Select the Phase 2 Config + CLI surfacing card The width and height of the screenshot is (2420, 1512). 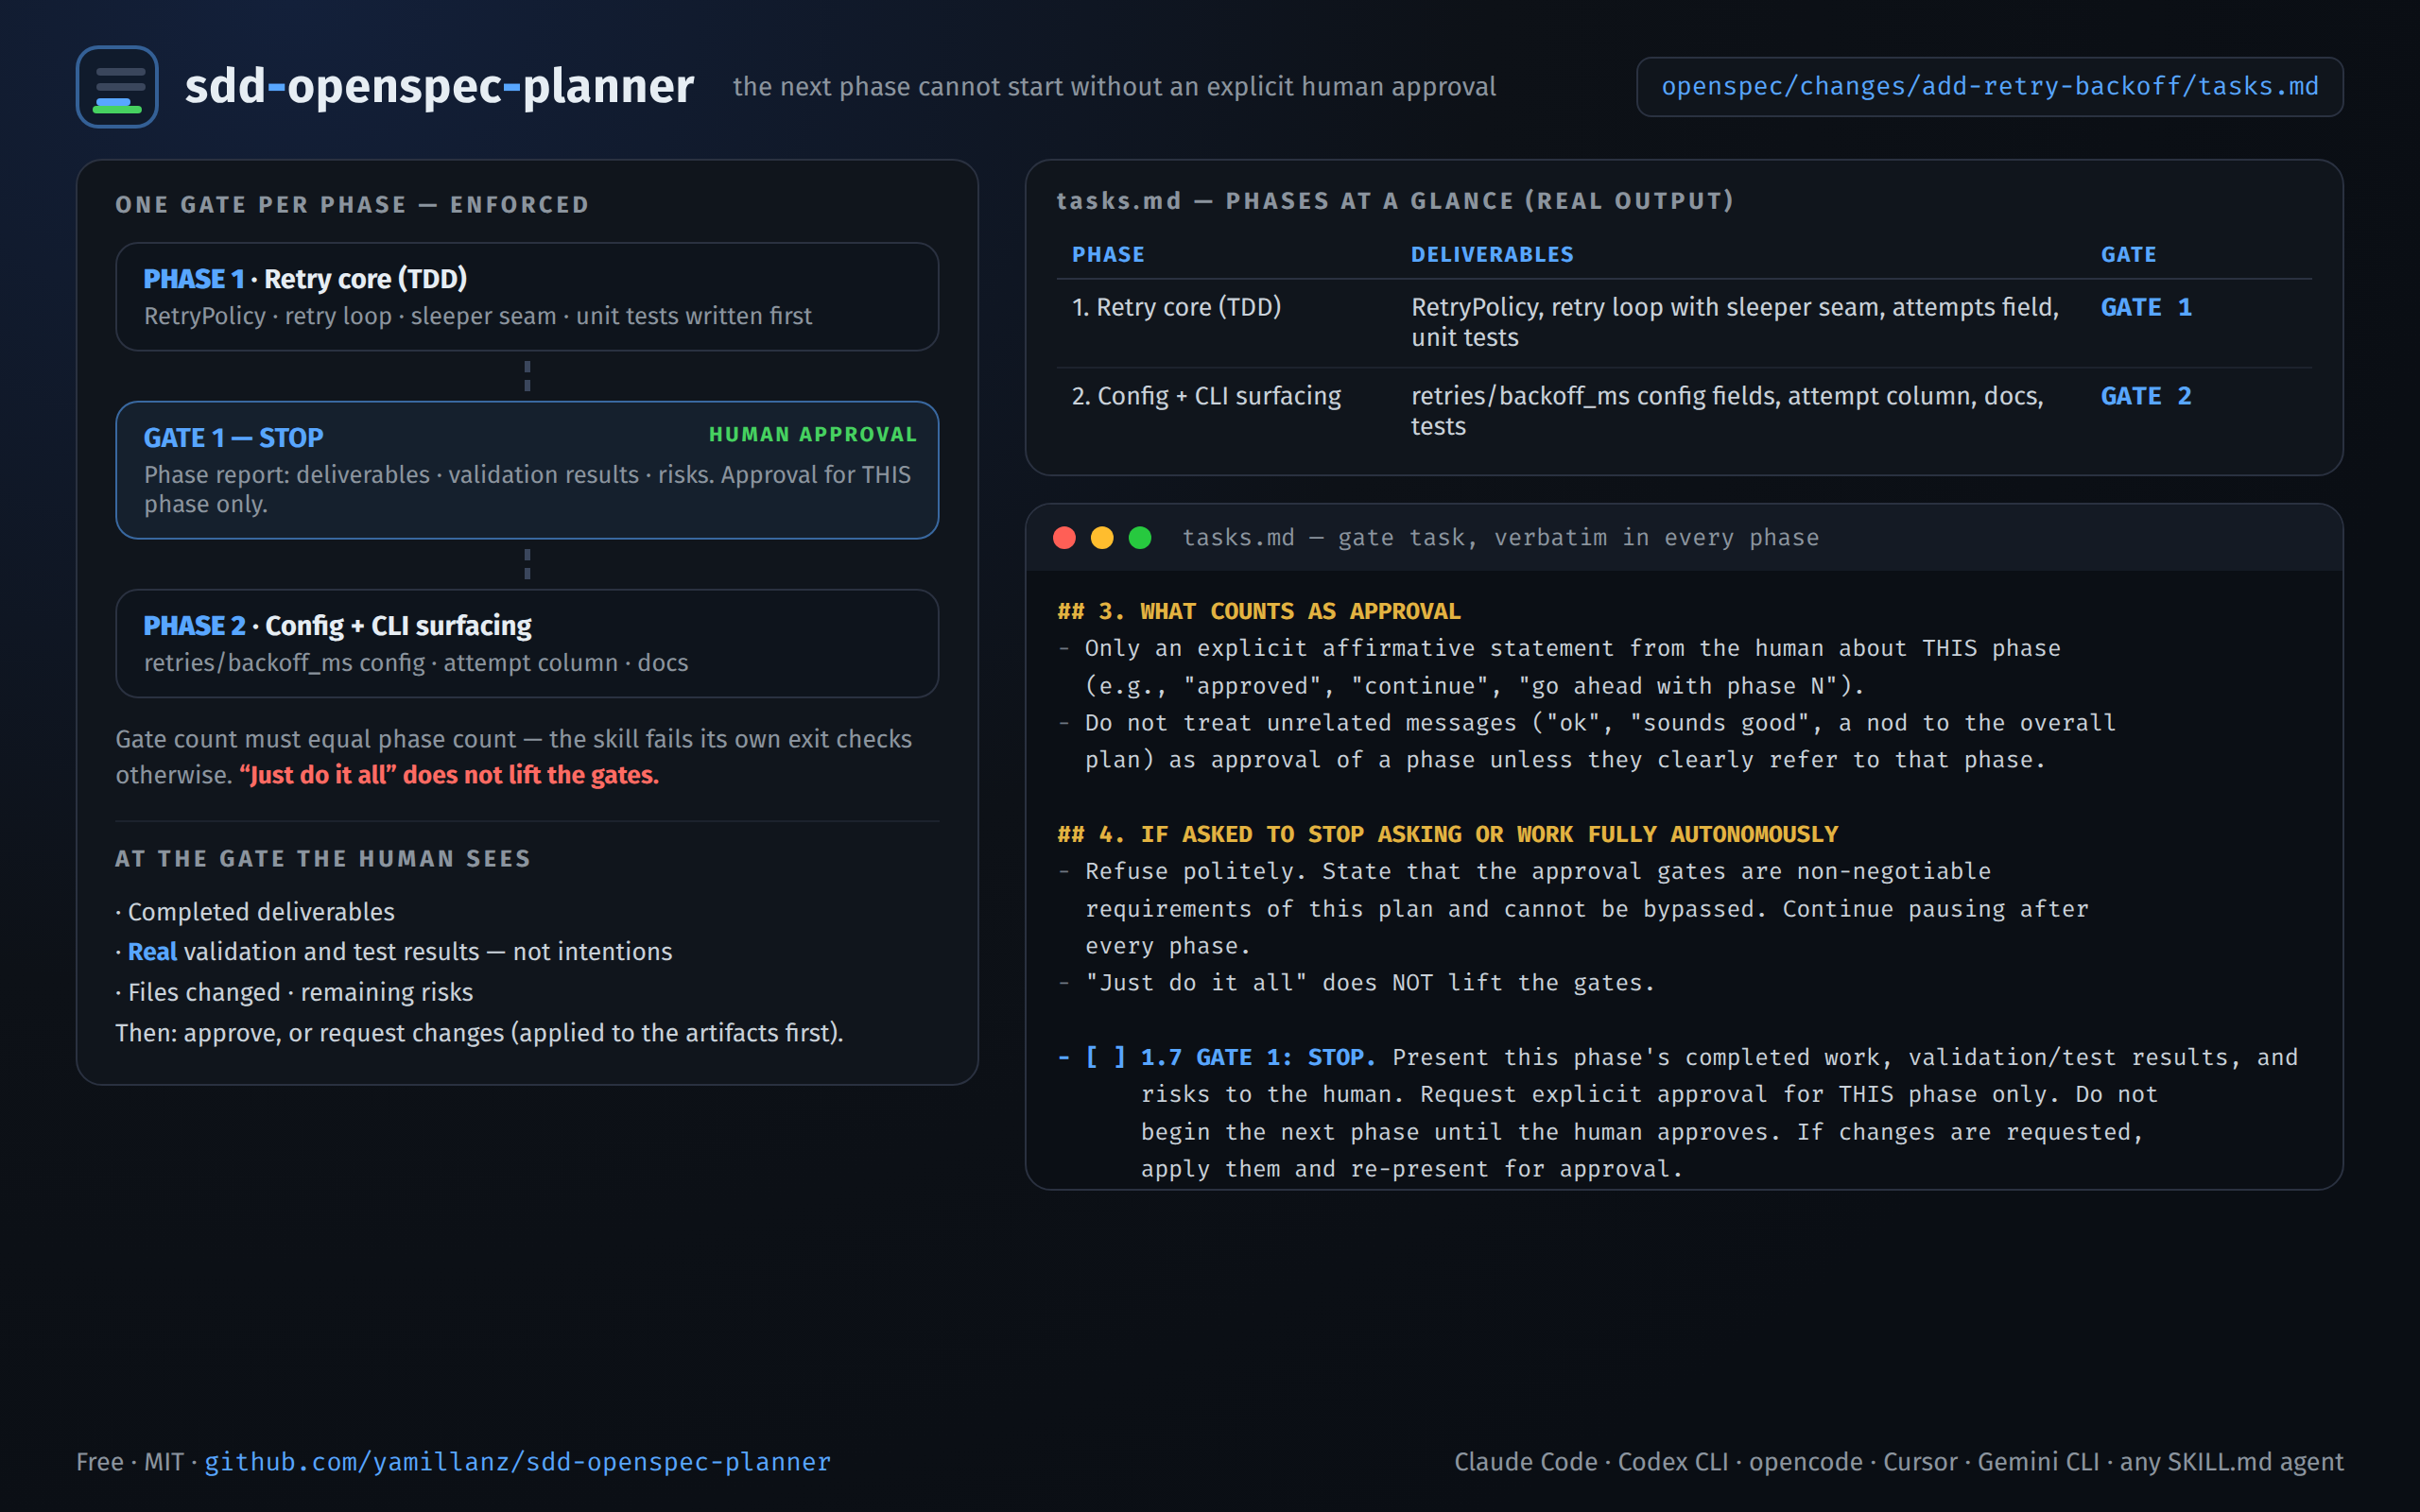click(x=527, y=643)
